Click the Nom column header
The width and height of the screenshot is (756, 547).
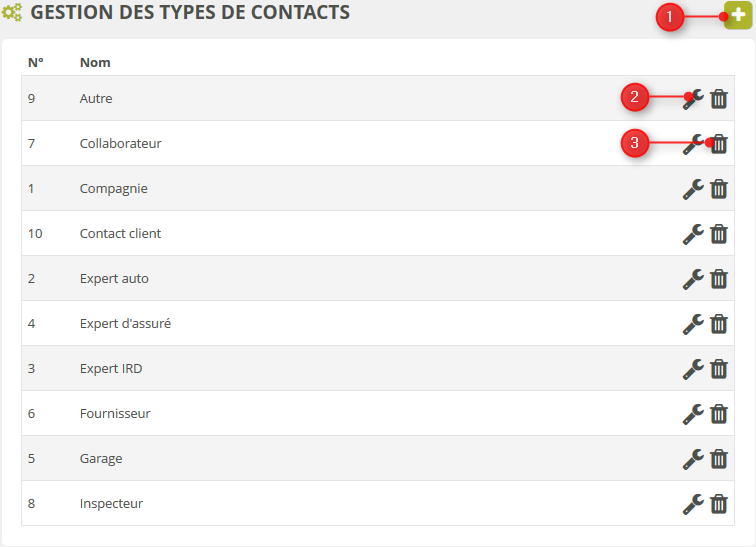[95, 62]
